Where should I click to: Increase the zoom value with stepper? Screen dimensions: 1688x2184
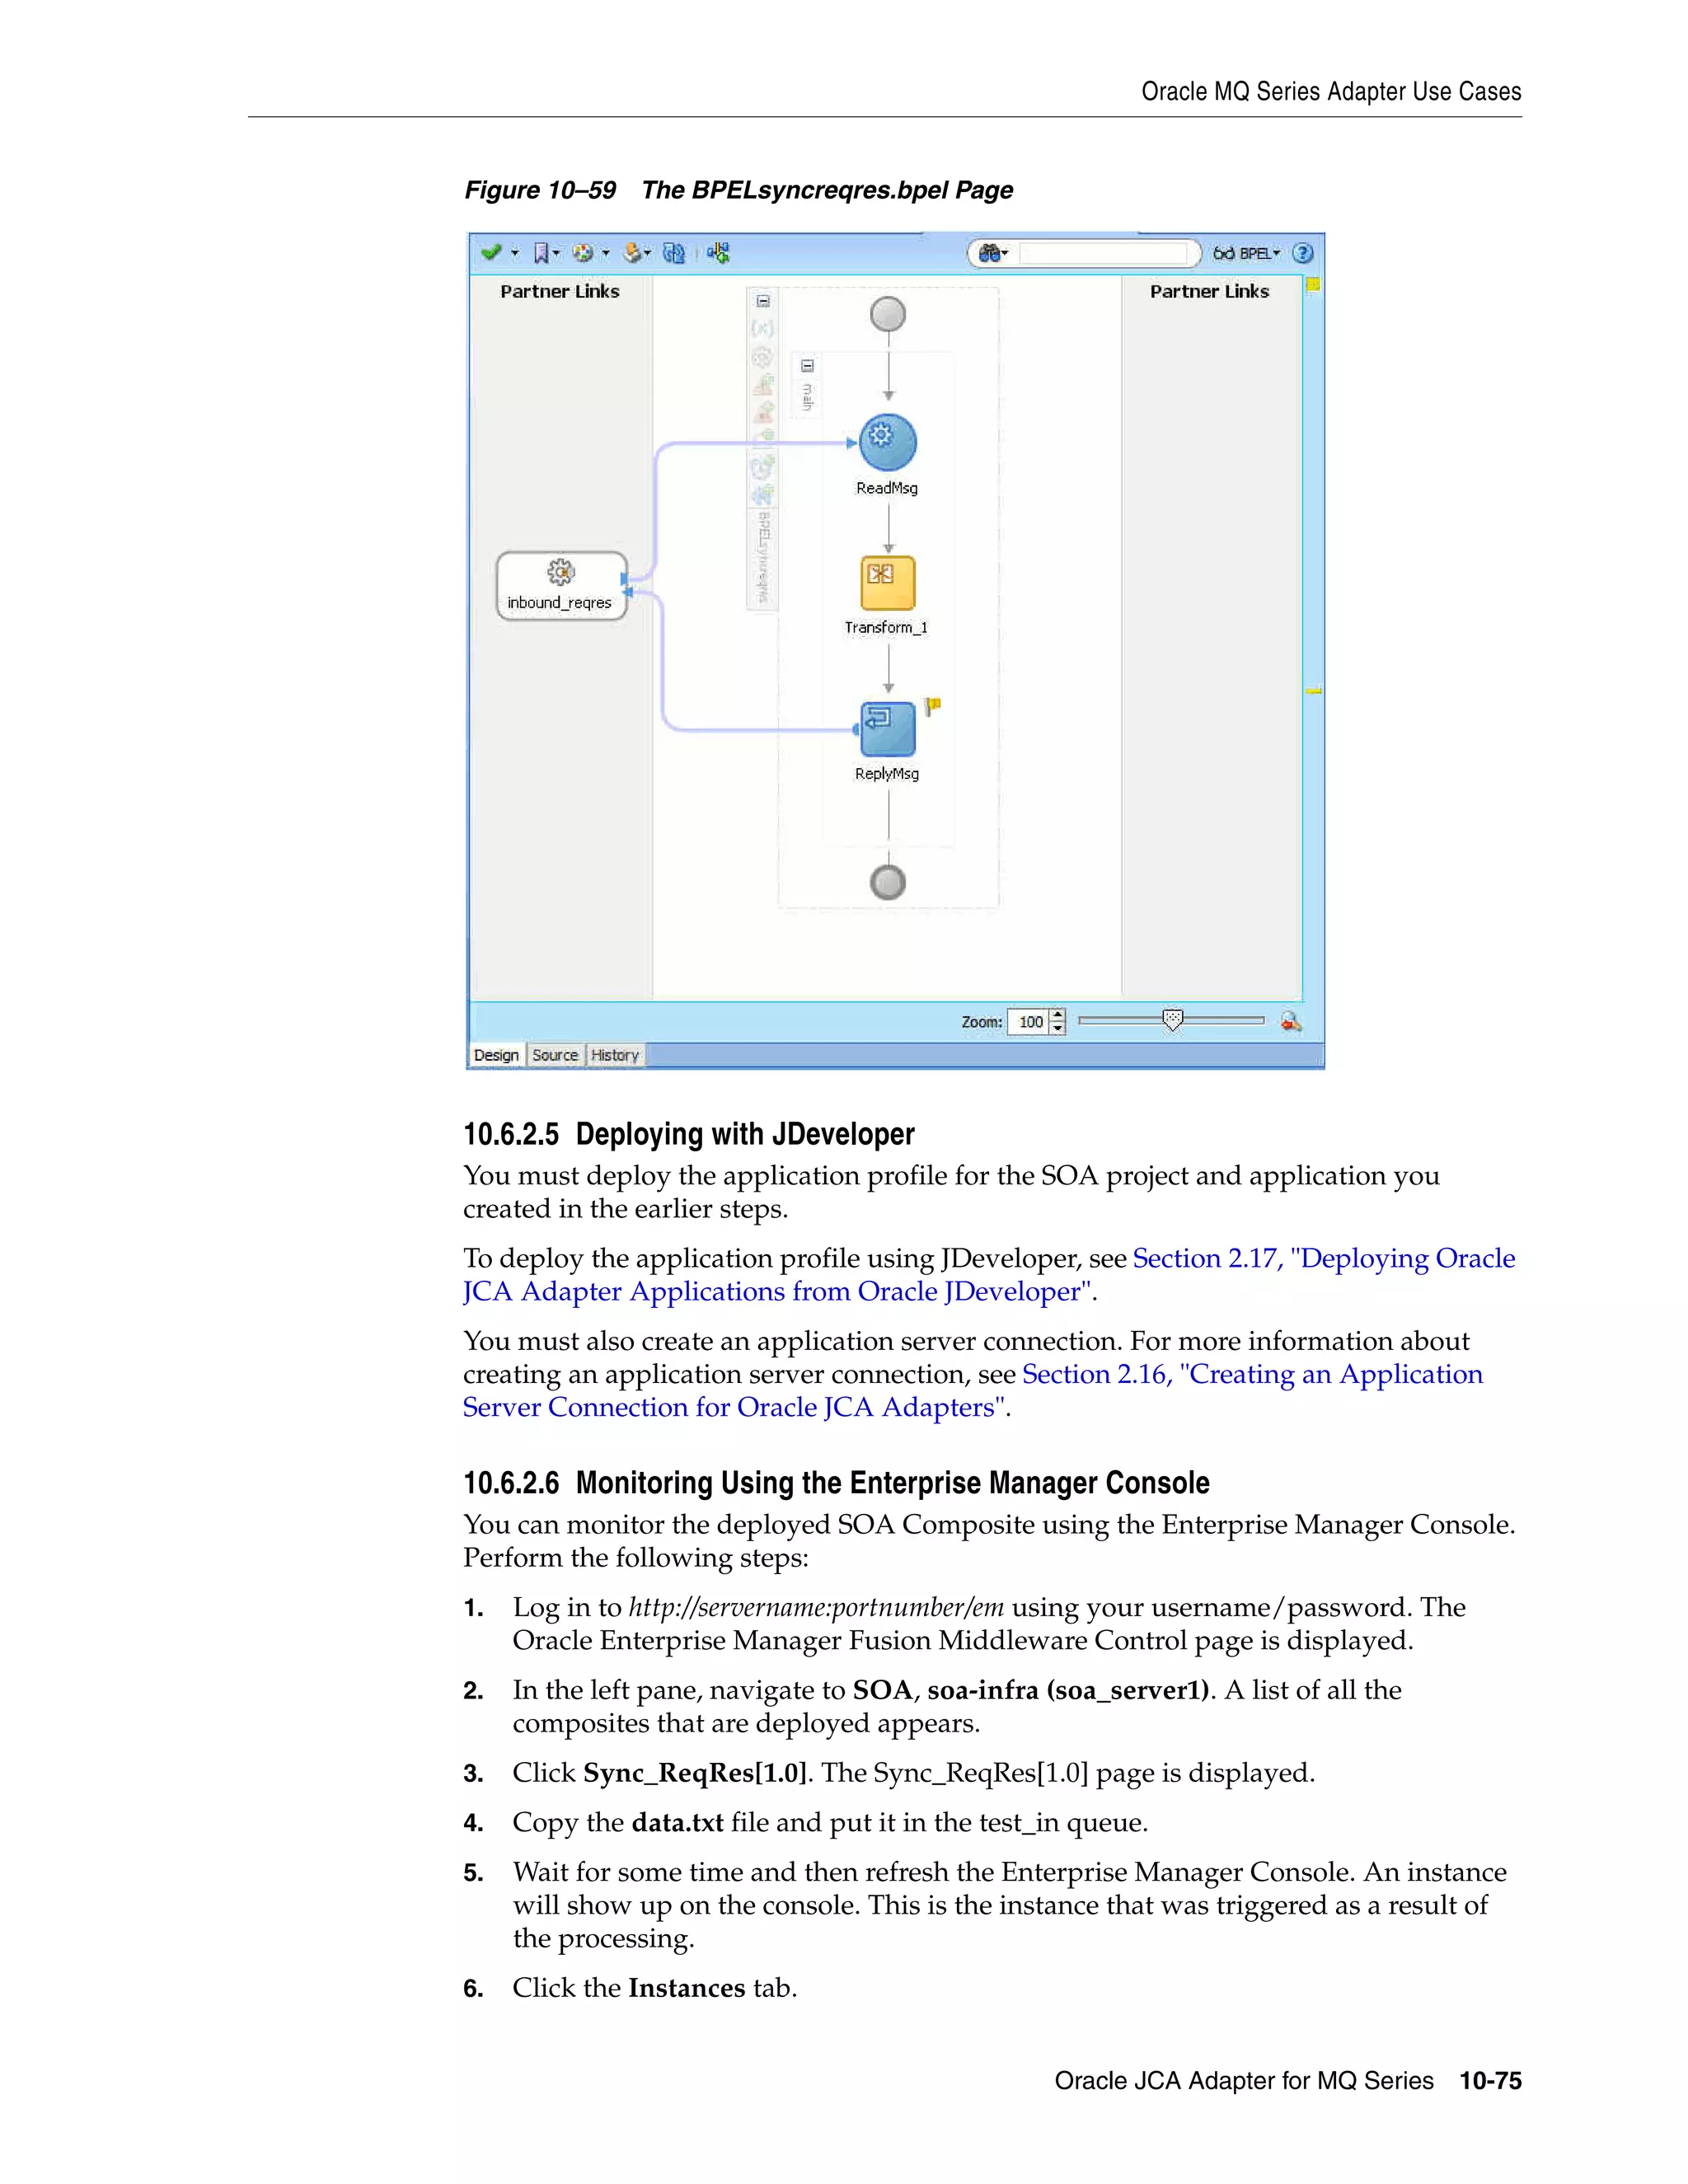(x=1058, y=1015)
